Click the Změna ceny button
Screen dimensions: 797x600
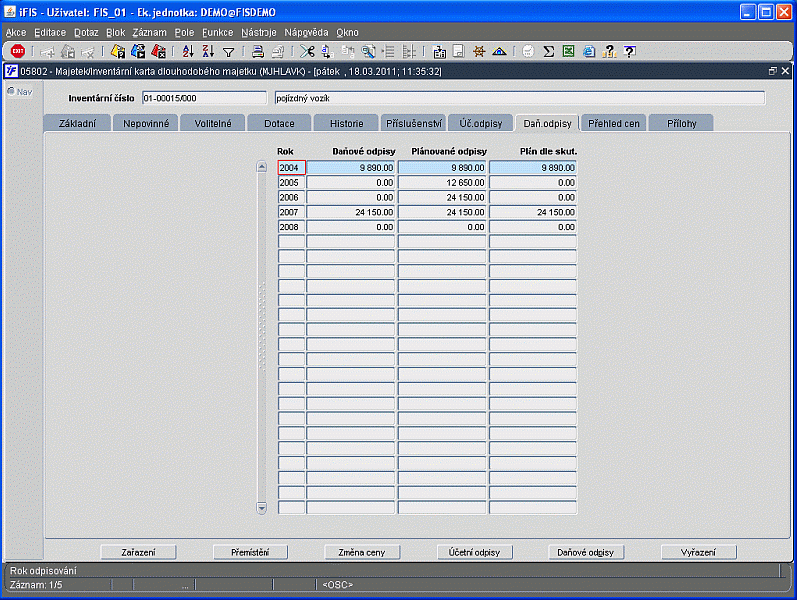(362, 552)
